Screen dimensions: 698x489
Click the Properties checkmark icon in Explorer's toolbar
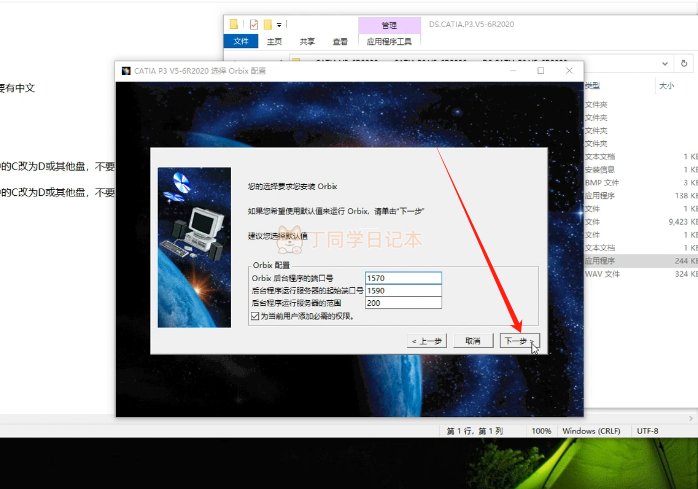click(254, 24)
